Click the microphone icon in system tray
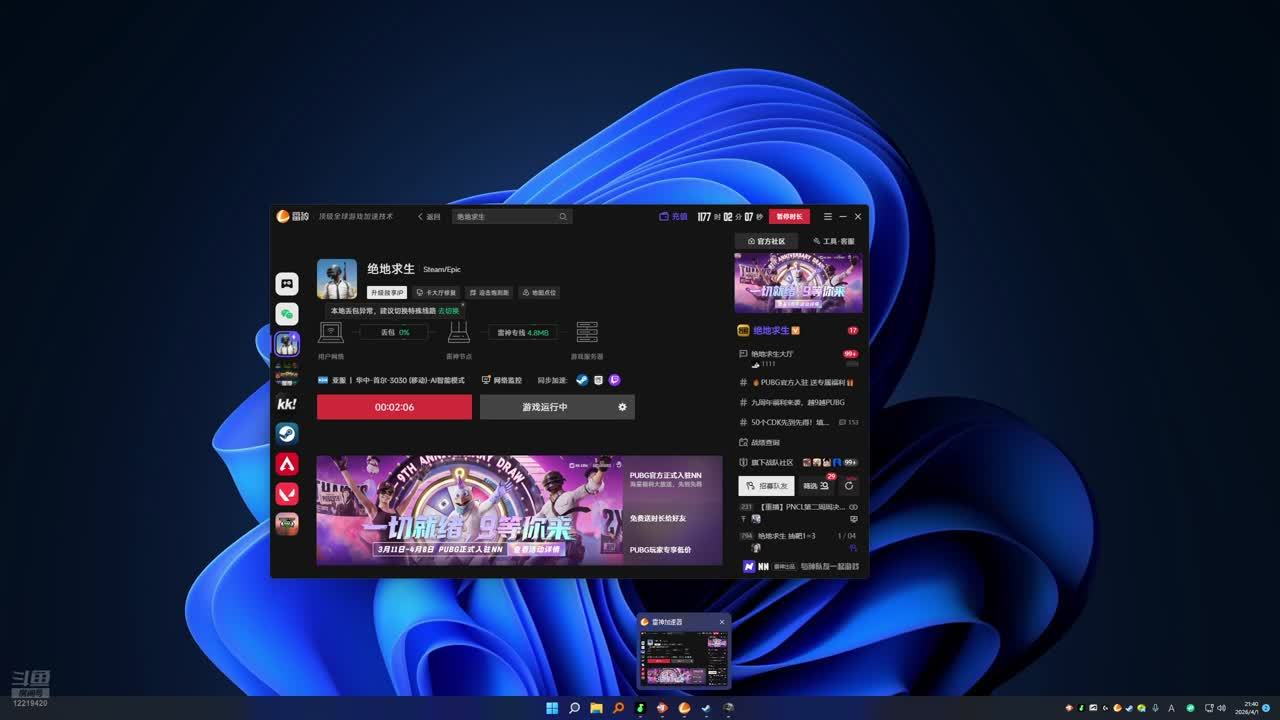Image resolution: width=1280 pixels, height=720 pixels. [x=1155, y=708]
